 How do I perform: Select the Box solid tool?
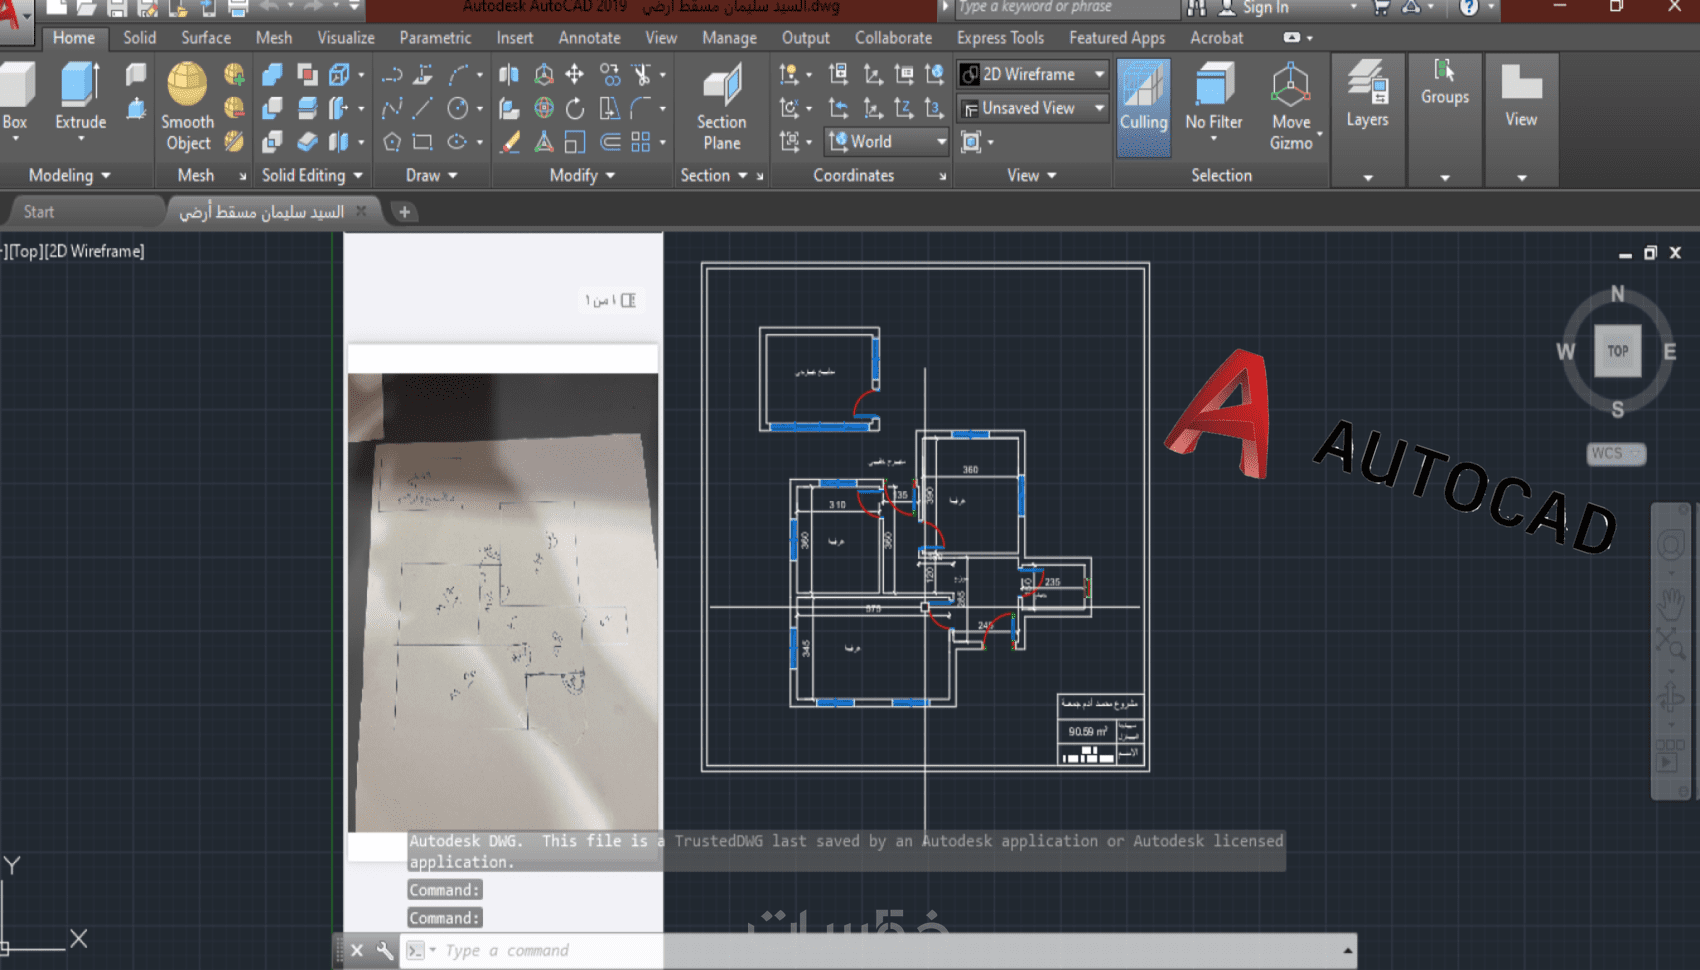click(x=16, y=98)
